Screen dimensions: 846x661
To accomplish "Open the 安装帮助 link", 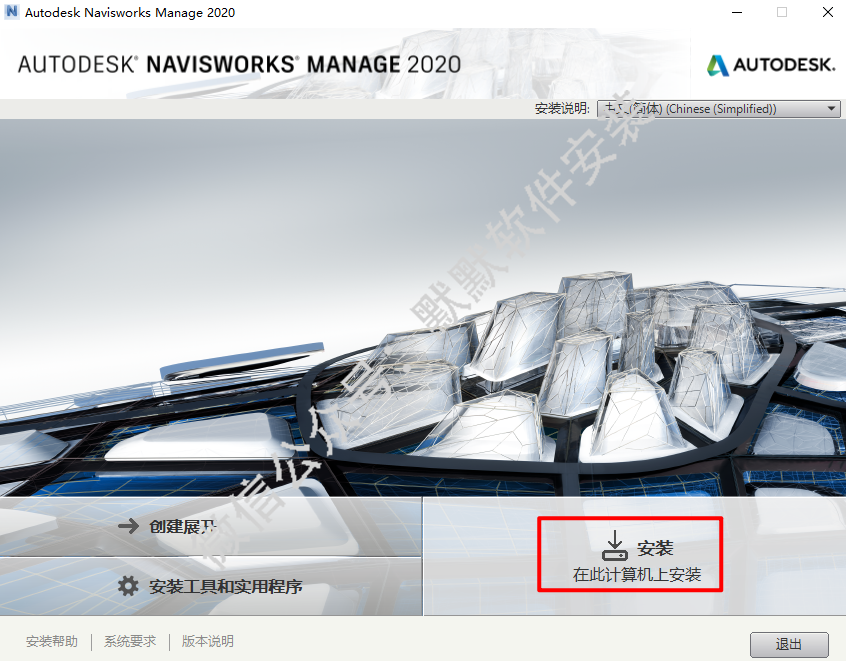I will click(x=52, y=641).
